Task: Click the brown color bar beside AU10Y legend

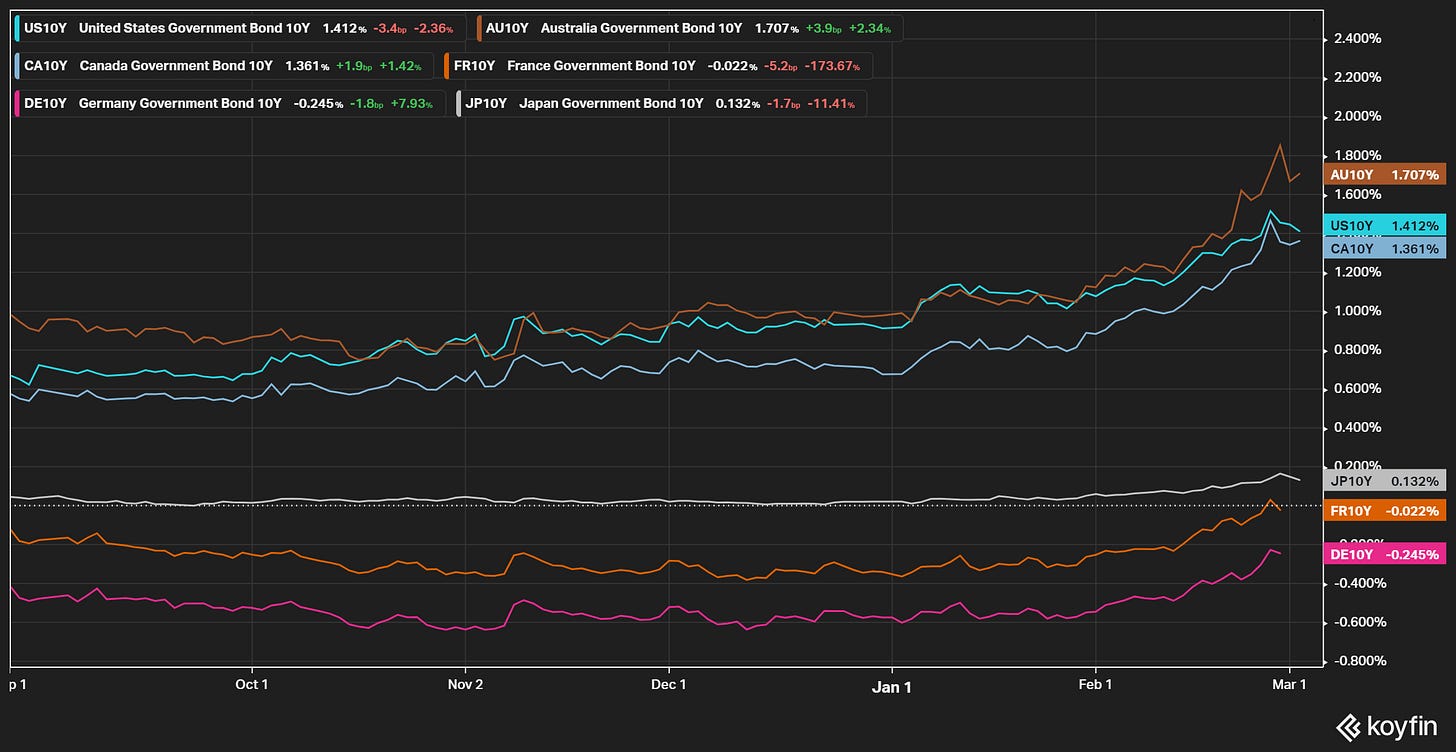Action: 480,28
